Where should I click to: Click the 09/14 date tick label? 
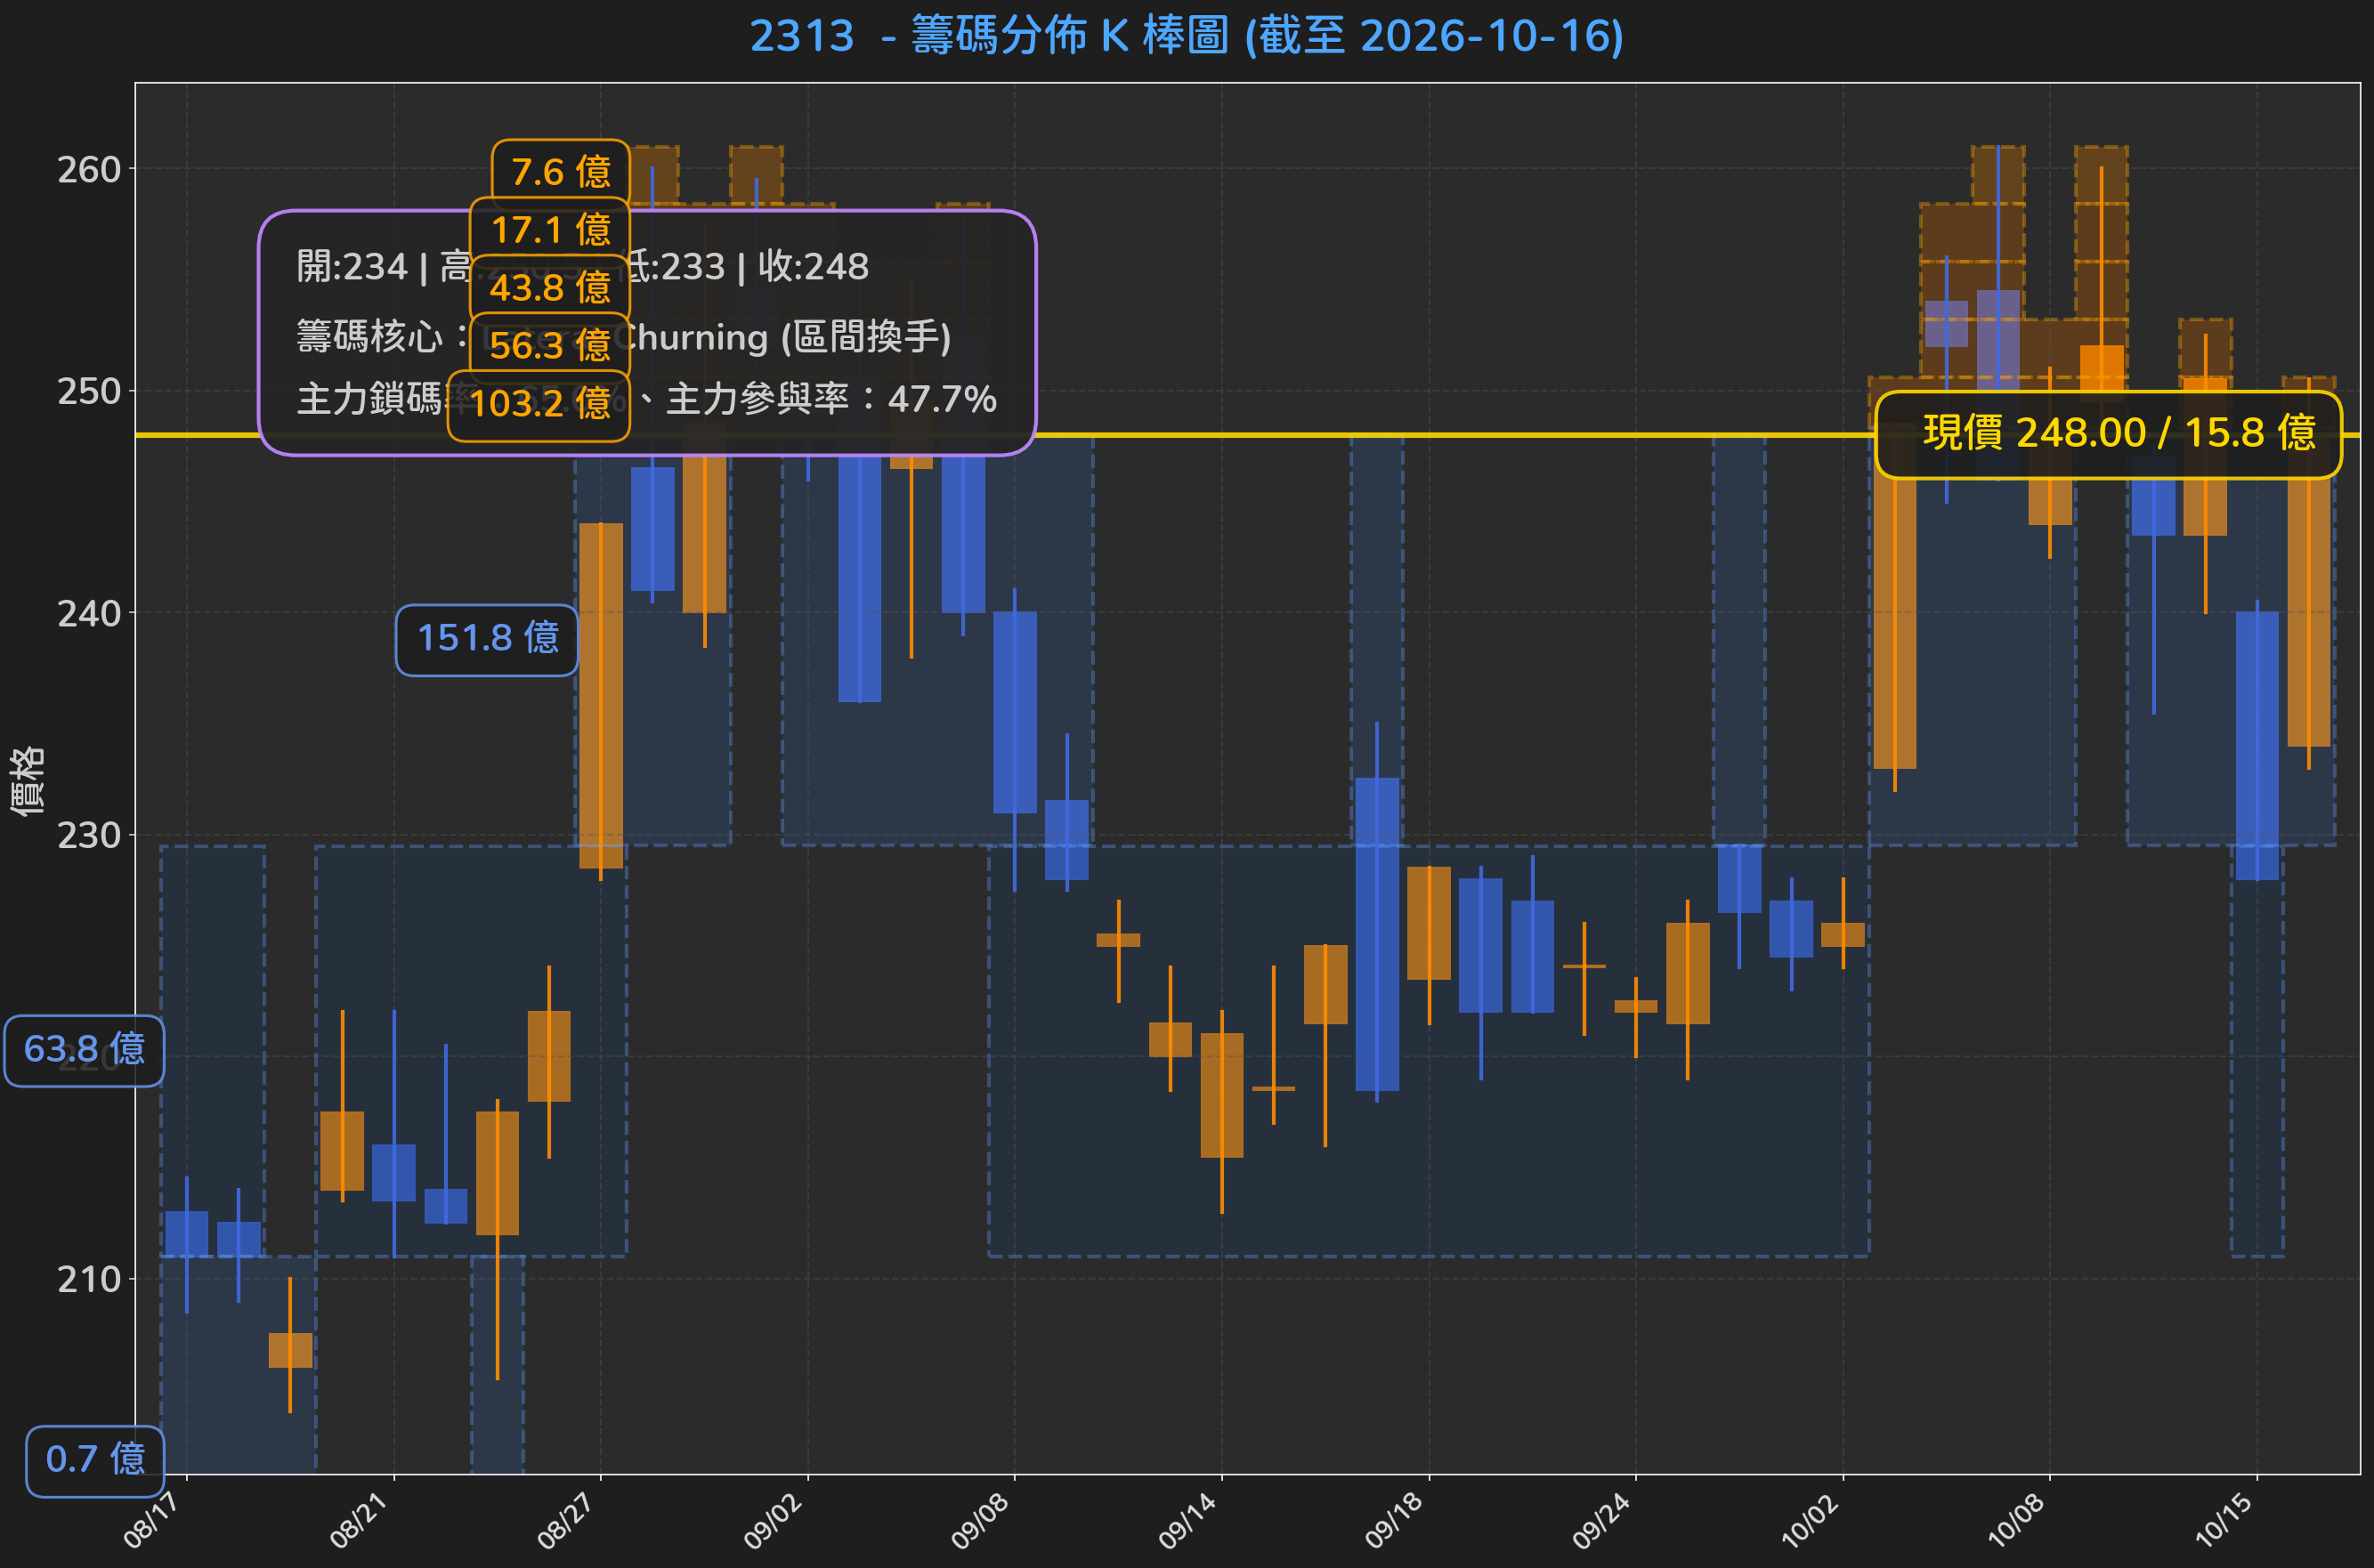click(1187, 1520)
